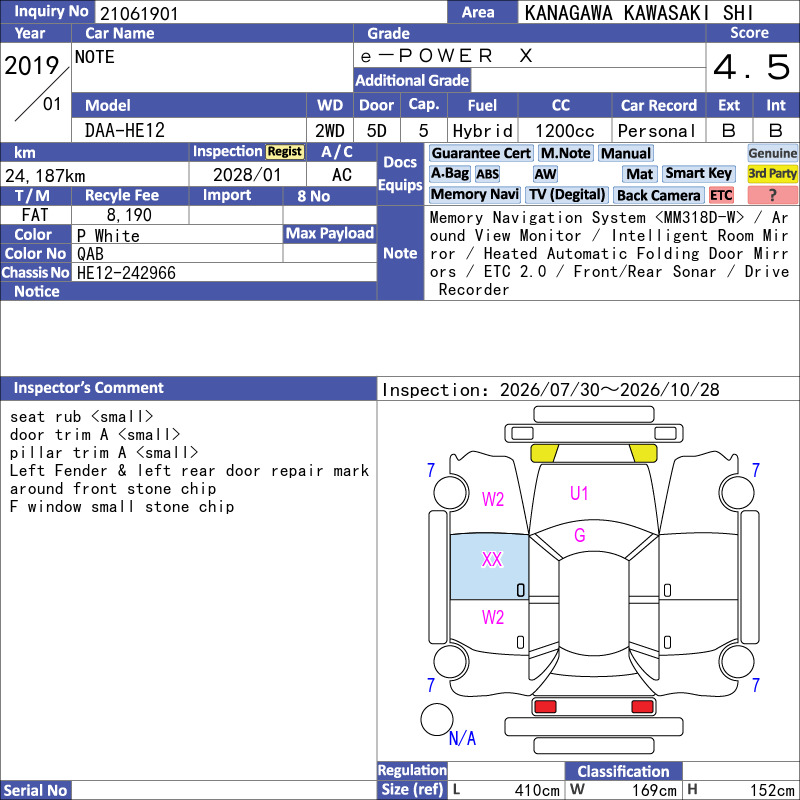The height and width of the screenshot is (800, 800).
Task: Click the height value 152cm
Action: tap(771, 790)
